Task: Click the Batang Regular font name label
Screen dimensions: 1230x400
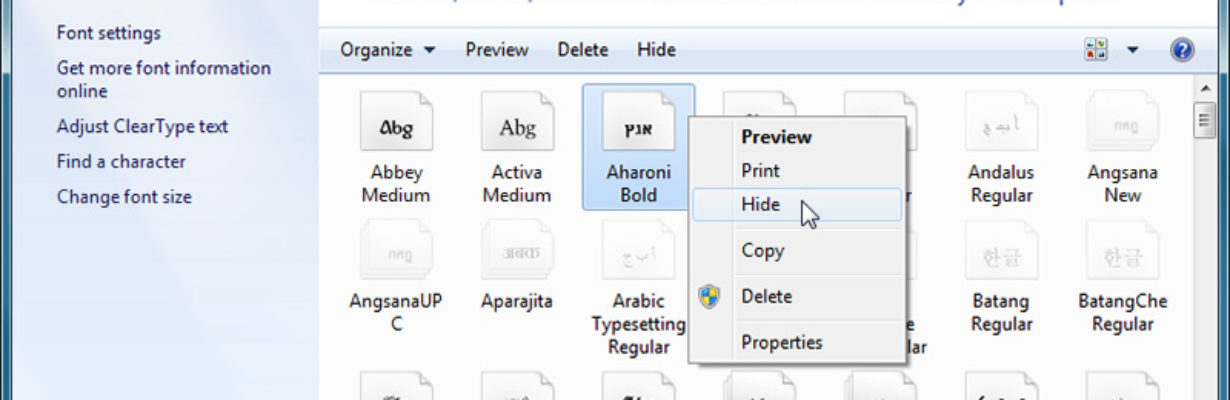Action: (1001, 313)
